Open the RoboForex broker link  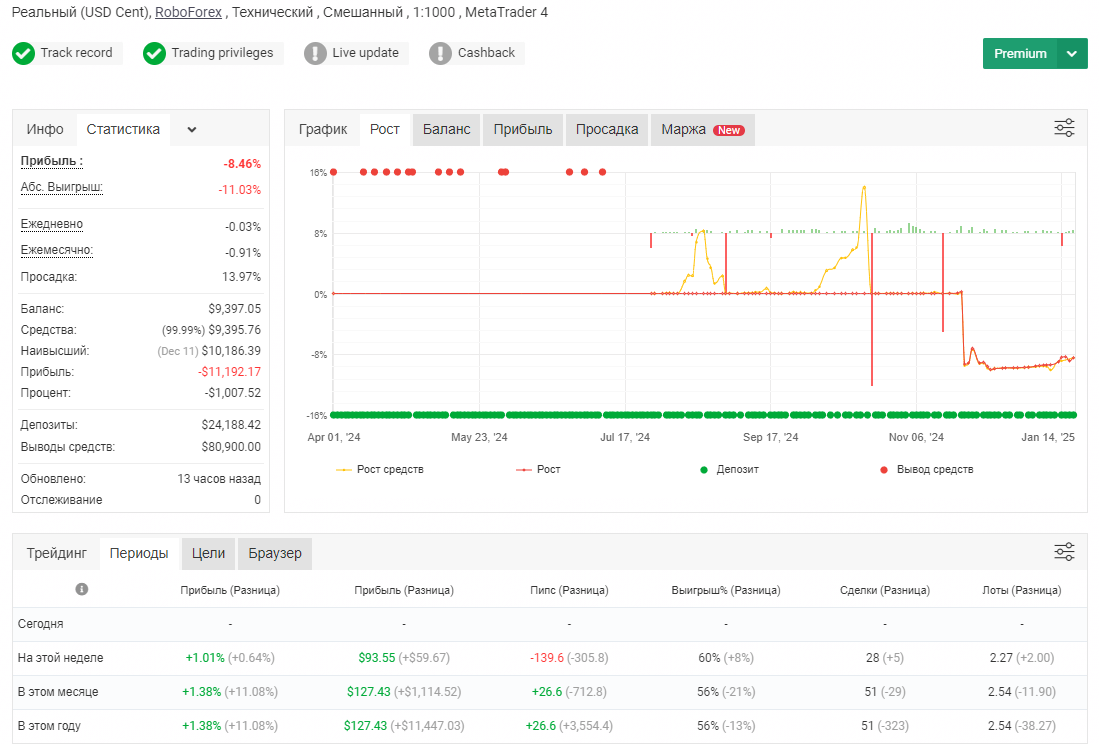tap(189, 13)
